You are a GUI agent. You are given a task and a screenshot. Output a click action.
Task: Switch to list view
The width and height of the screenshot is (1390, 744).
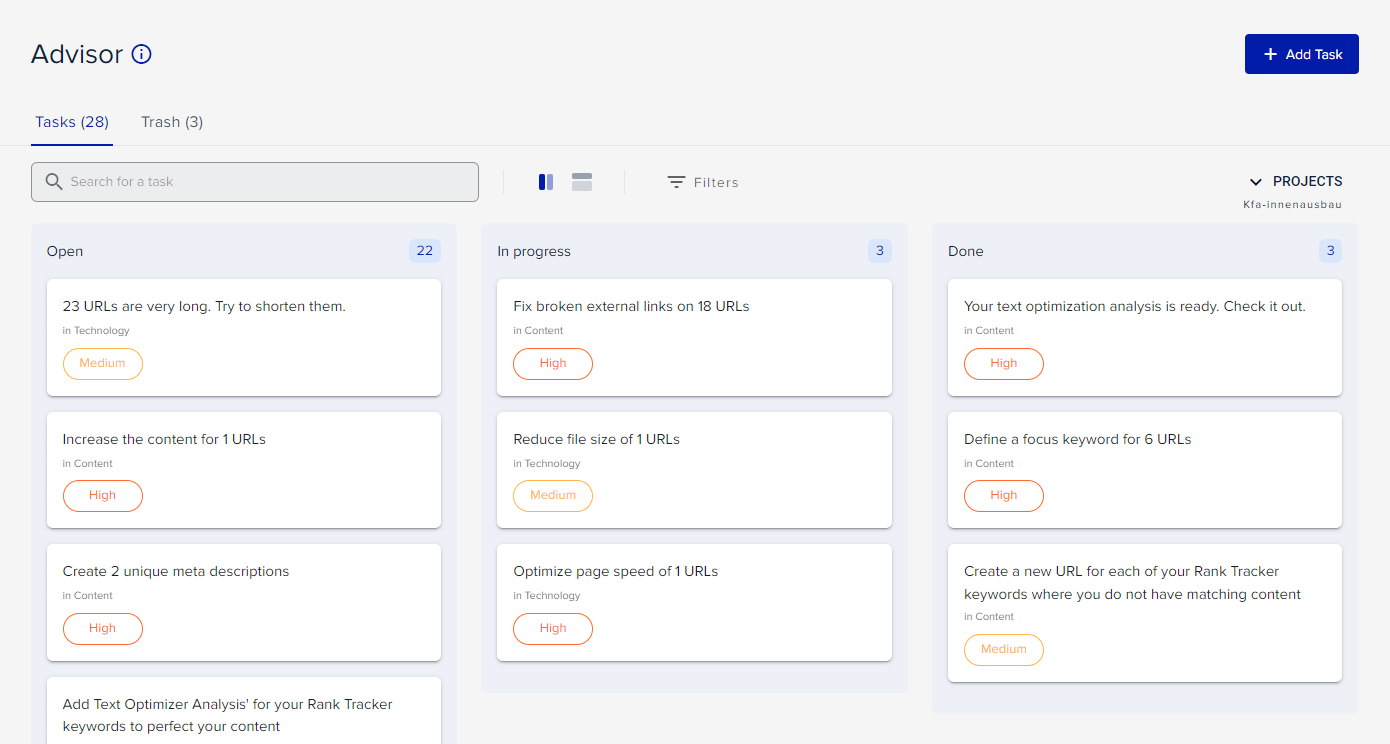tap(581, 181)
